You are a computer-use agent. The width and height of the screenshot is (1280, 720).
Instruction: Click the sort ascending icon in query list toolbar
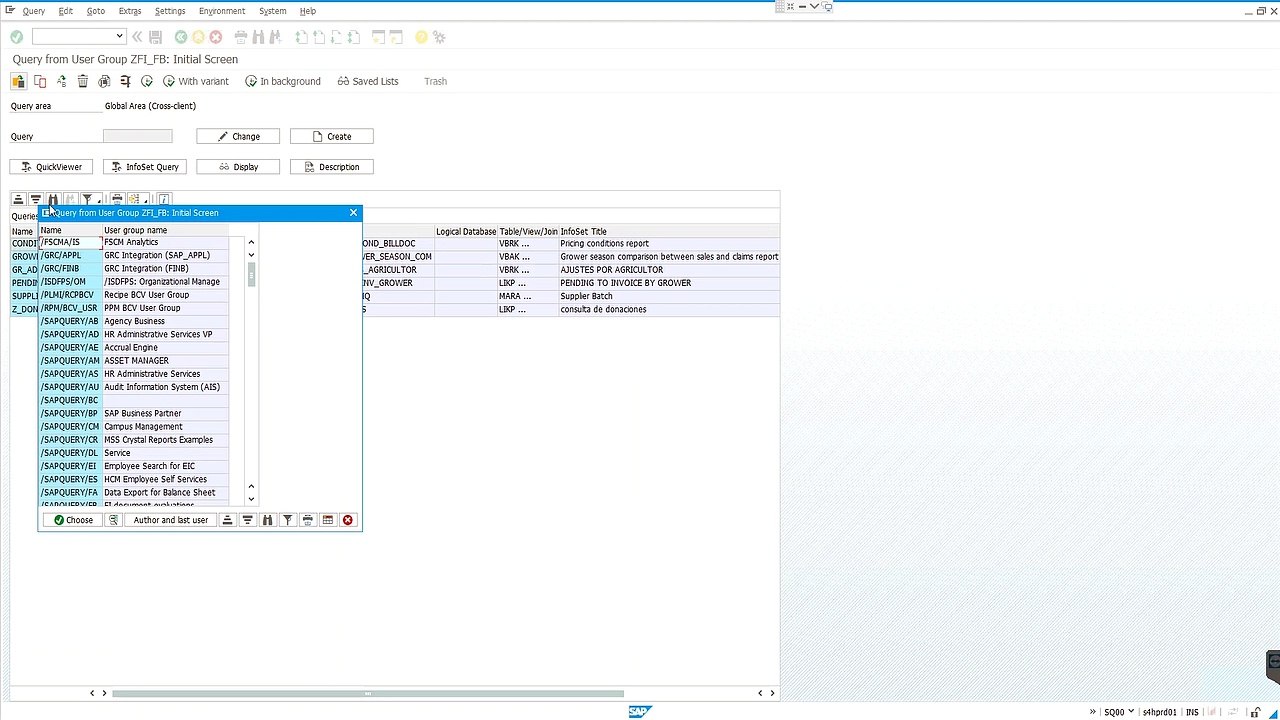(x=18, y=200)
